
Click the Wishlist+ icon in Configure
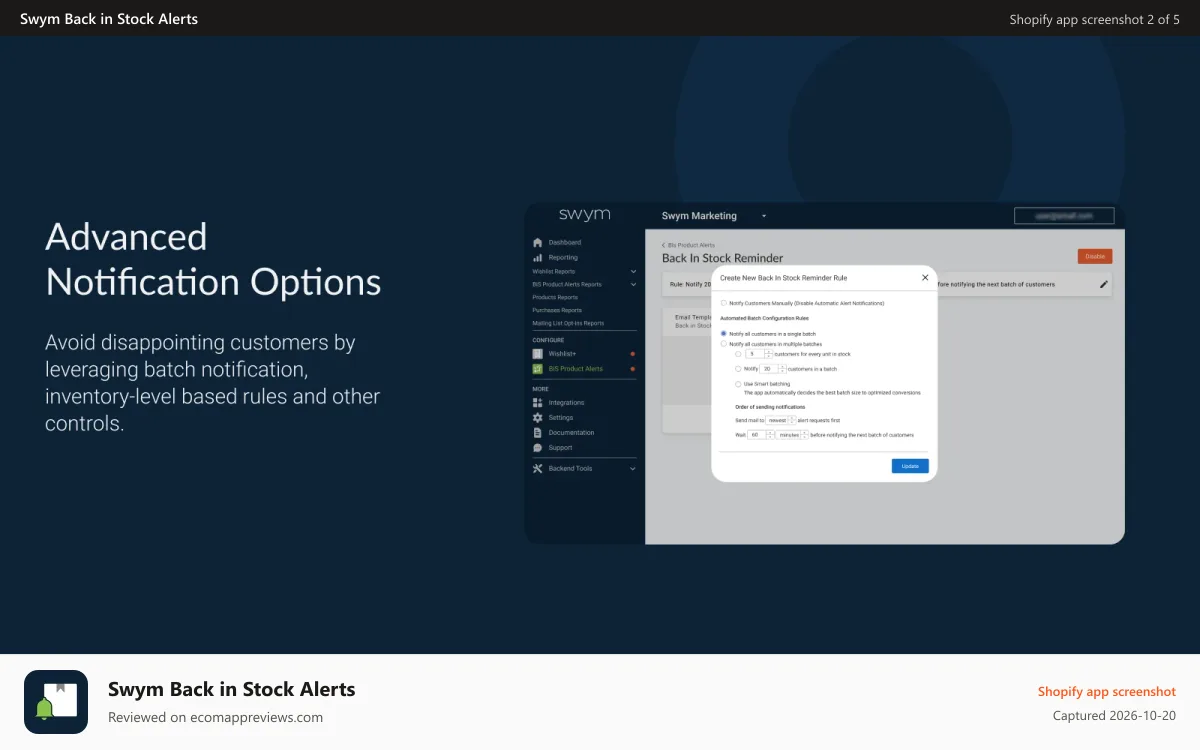pos(537,354)
